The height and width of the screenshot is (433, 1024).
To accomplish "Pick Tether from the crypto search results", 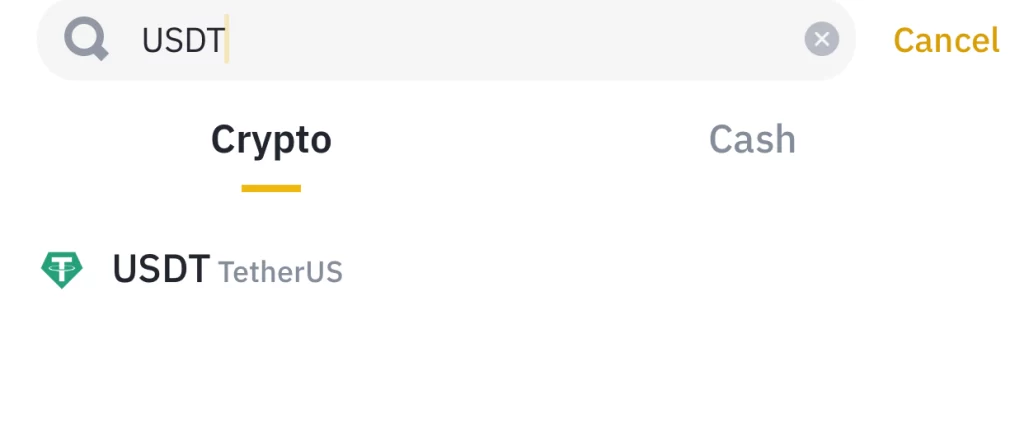I will (x=512, y=270).
